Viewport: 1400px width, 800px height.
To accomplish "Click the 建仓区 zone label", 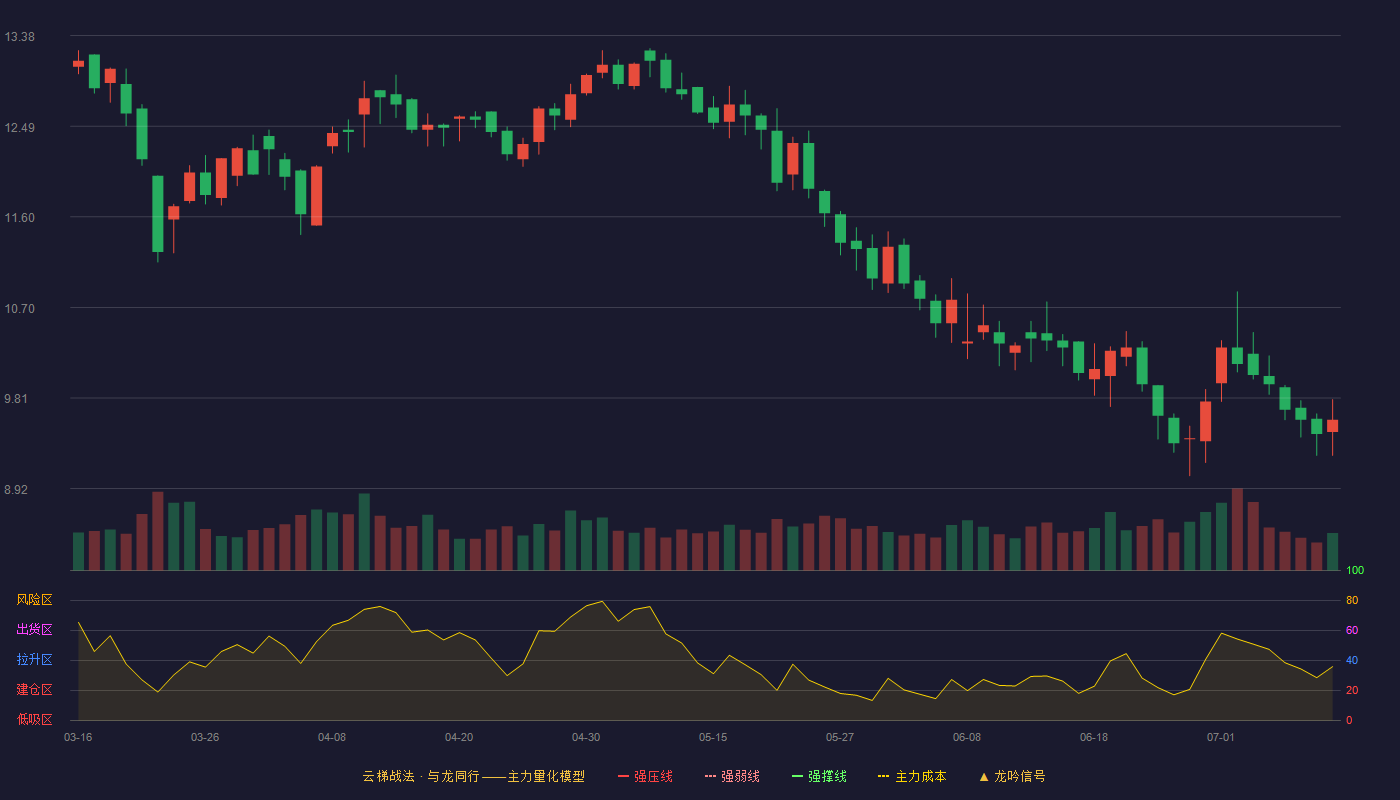I will tap(34, 690).
